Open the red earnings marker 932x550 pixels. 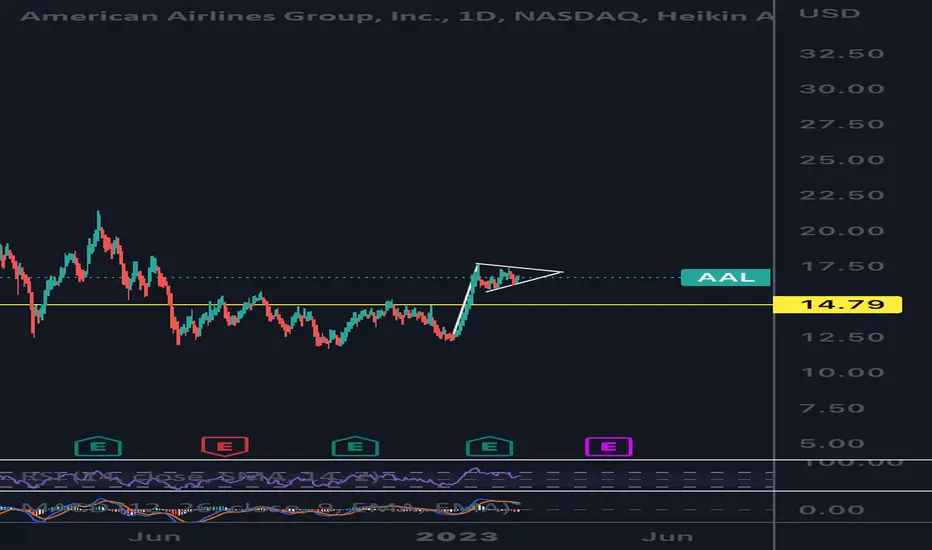[225, 446]
